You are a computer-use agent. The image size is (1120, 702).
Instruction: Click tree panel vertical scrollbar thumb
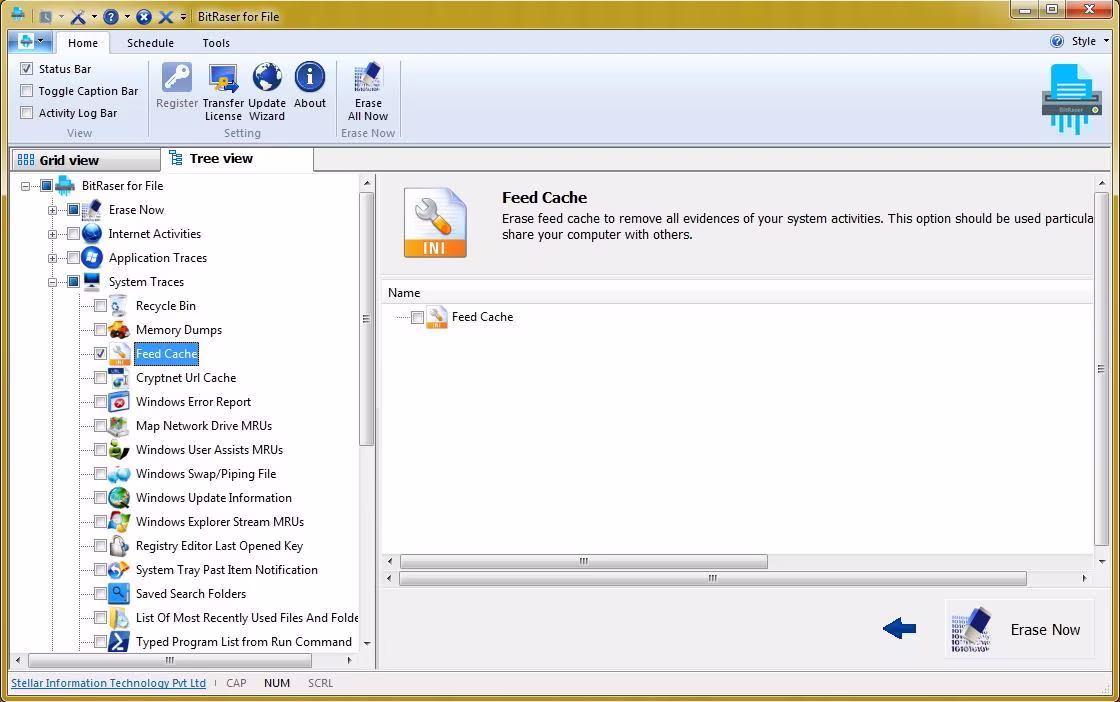click(366, 319)
